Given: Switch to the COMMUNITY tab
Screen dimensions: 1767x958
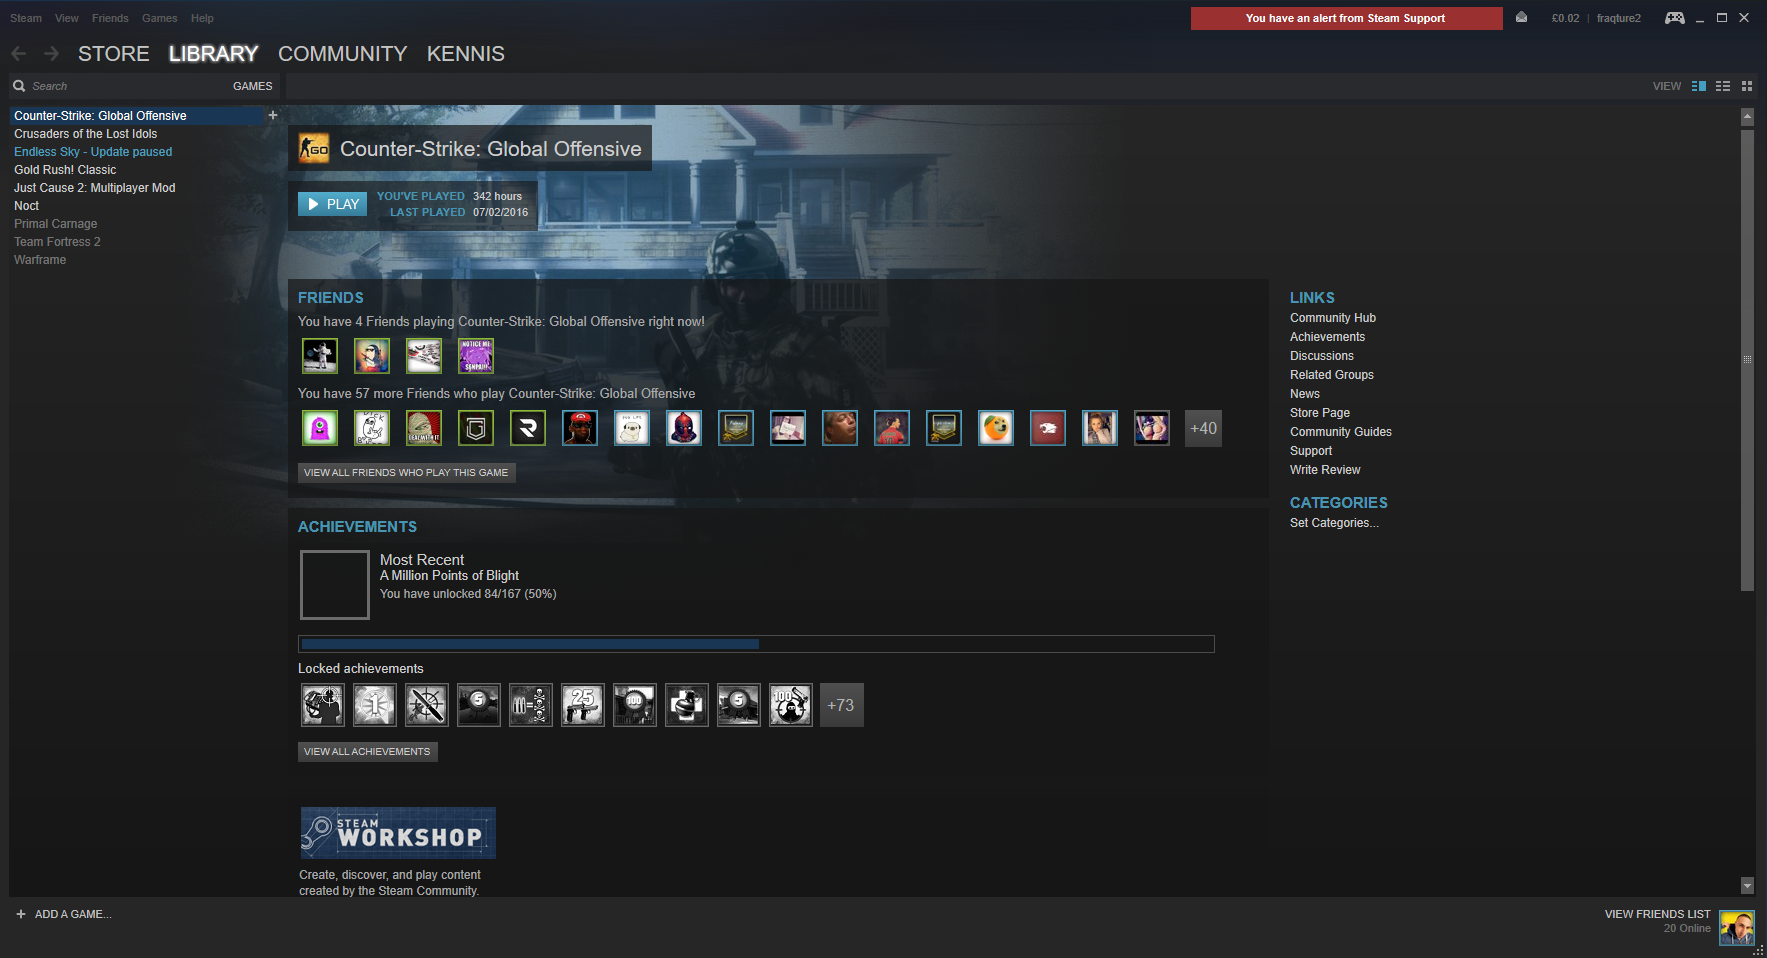Looking at the screenshot, I should tap(343, 54).
